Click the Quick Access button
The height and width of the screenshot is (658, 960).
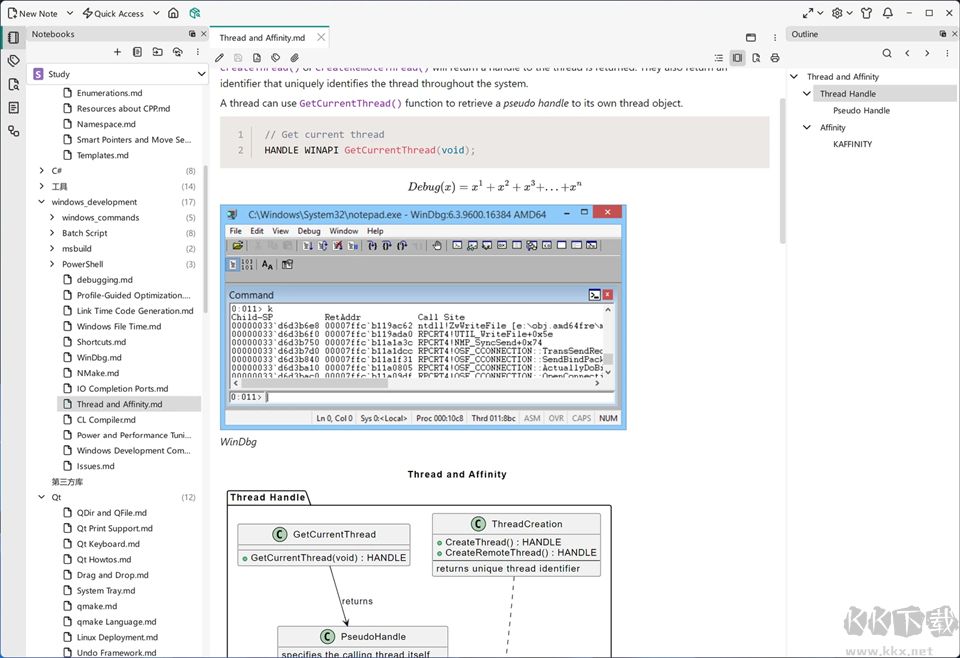(x=113, y=13)
